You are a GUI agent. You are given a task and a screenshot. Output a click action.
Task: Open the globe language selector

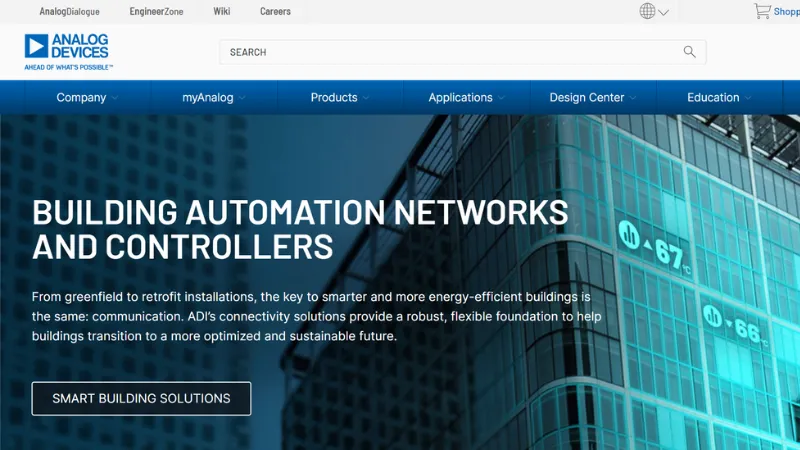pos(647,12)
